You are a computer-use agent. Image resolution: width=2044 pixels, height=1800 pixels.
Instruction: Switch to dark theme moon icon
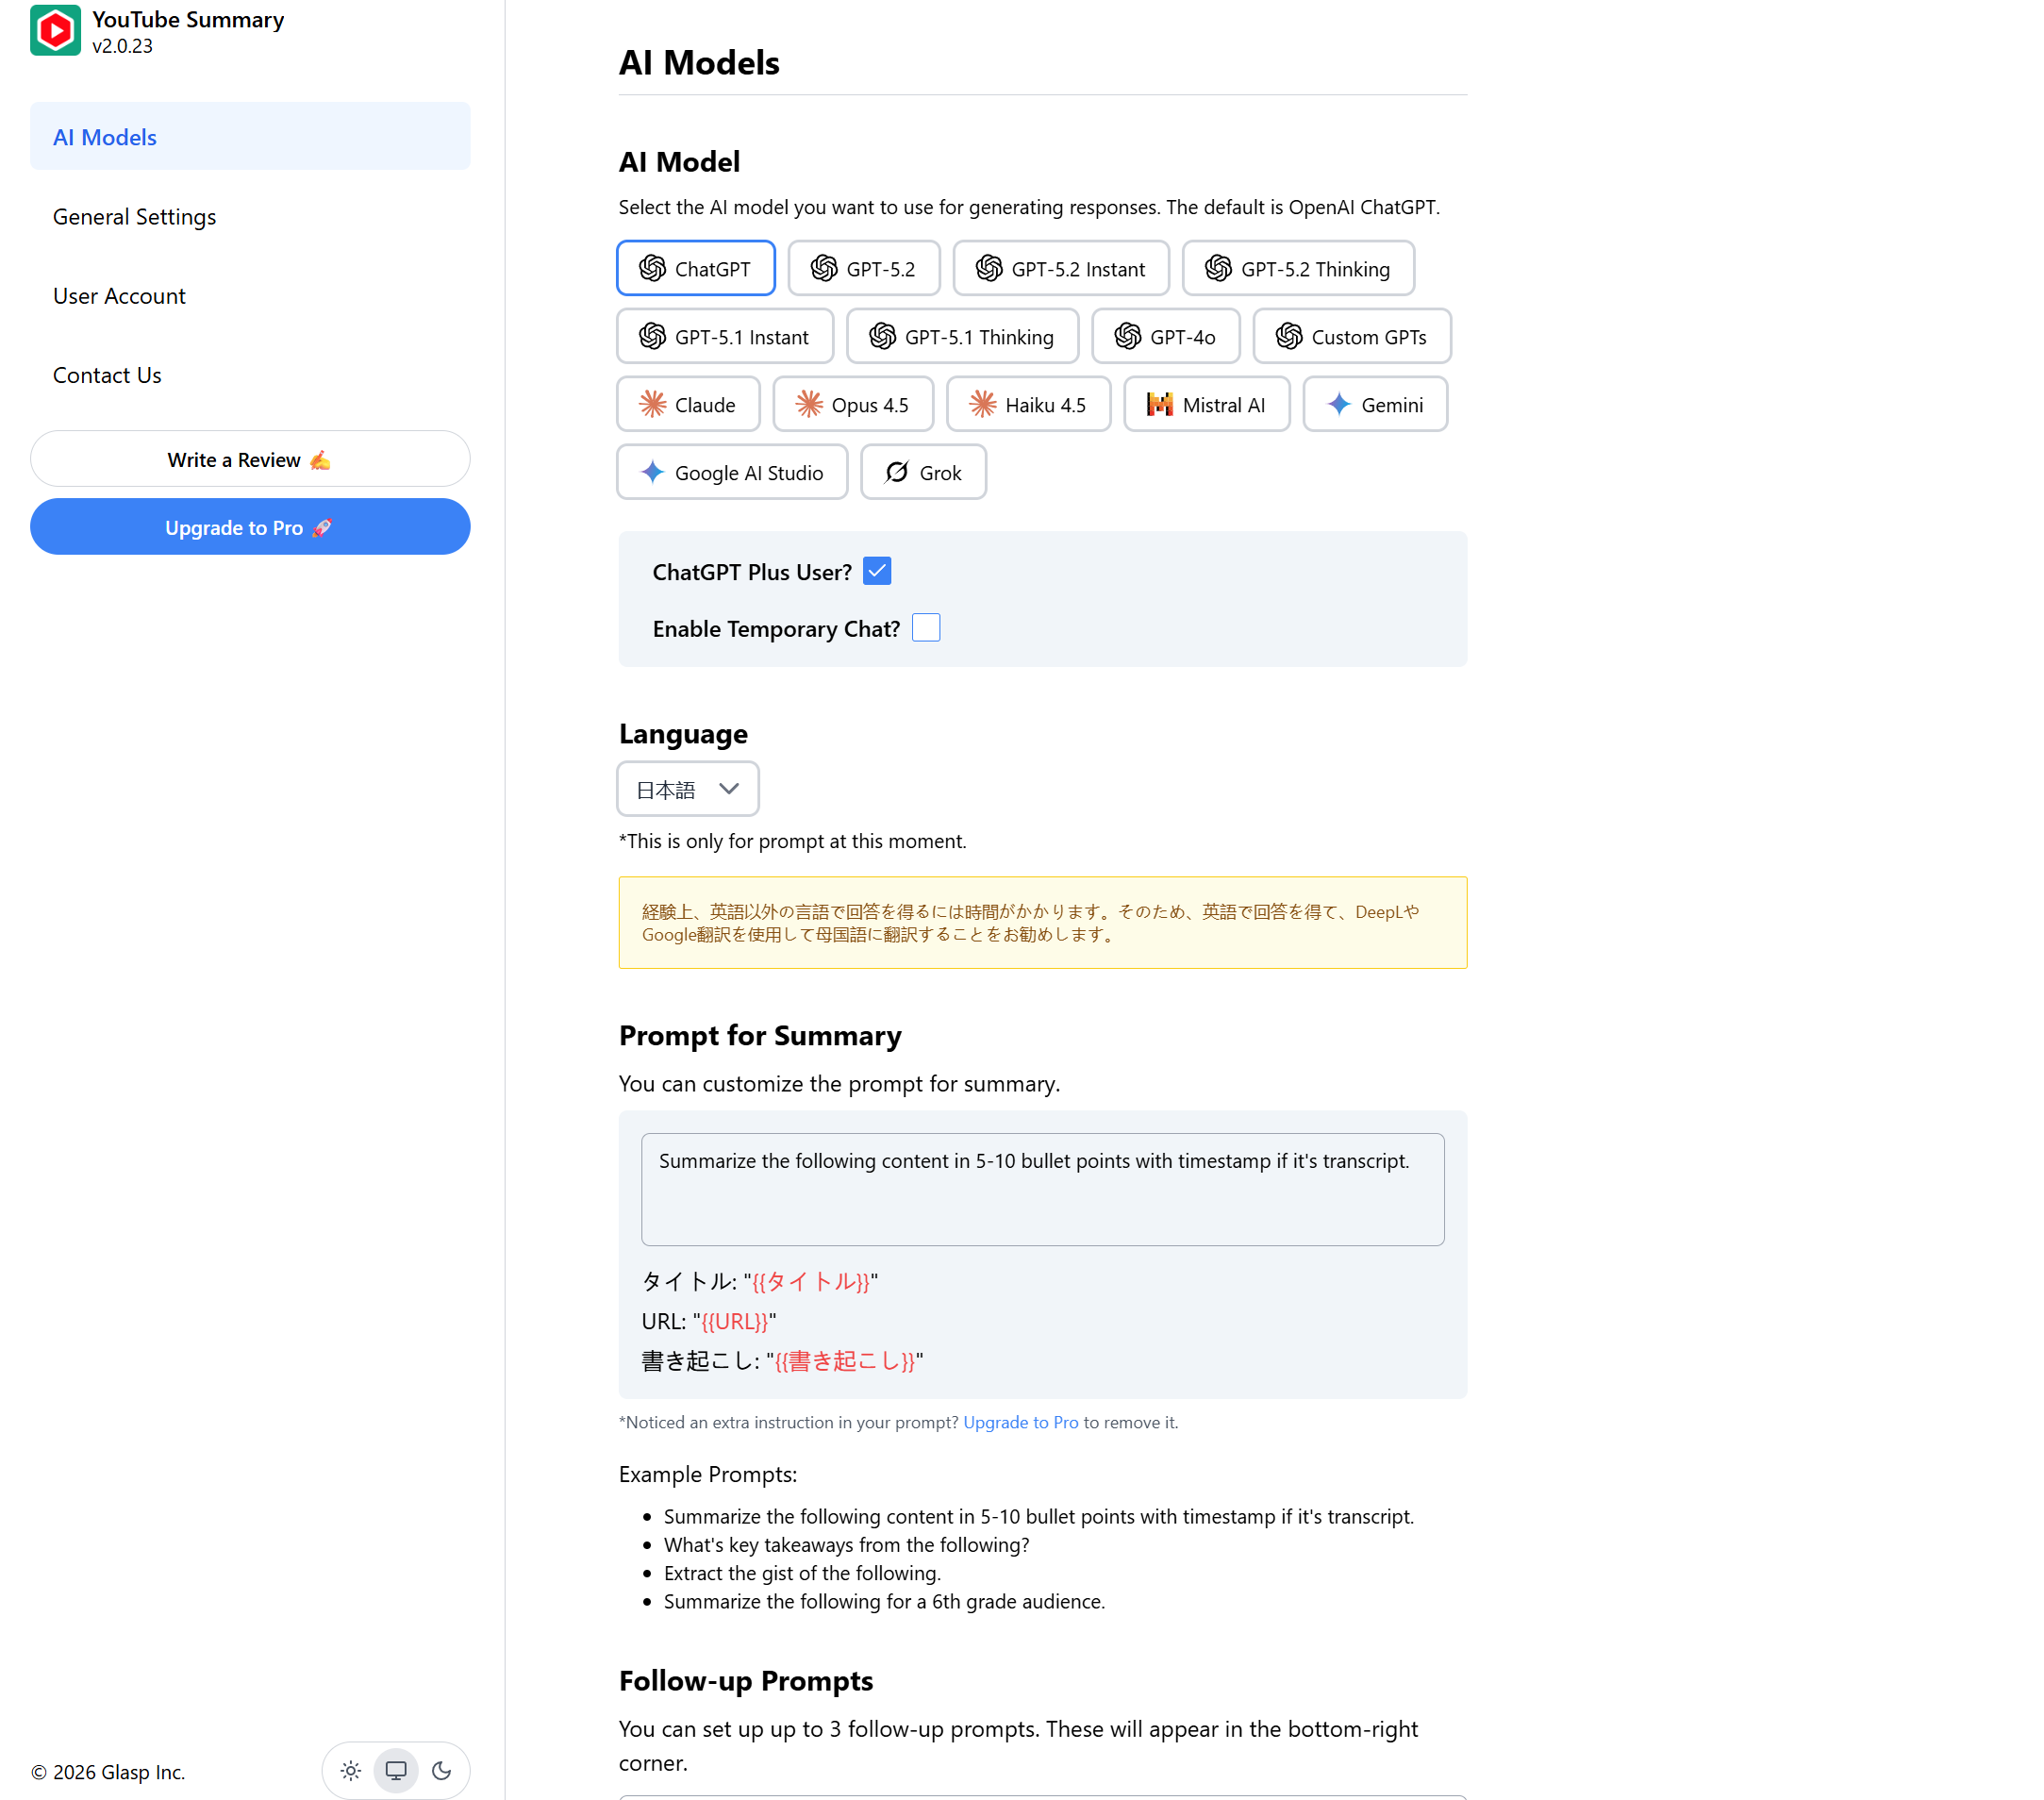441,1770
